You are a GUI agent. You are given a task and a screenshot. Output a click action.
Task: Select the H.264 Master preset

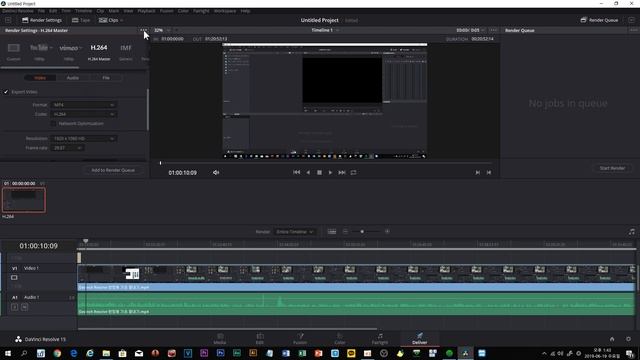coord(99,51)
